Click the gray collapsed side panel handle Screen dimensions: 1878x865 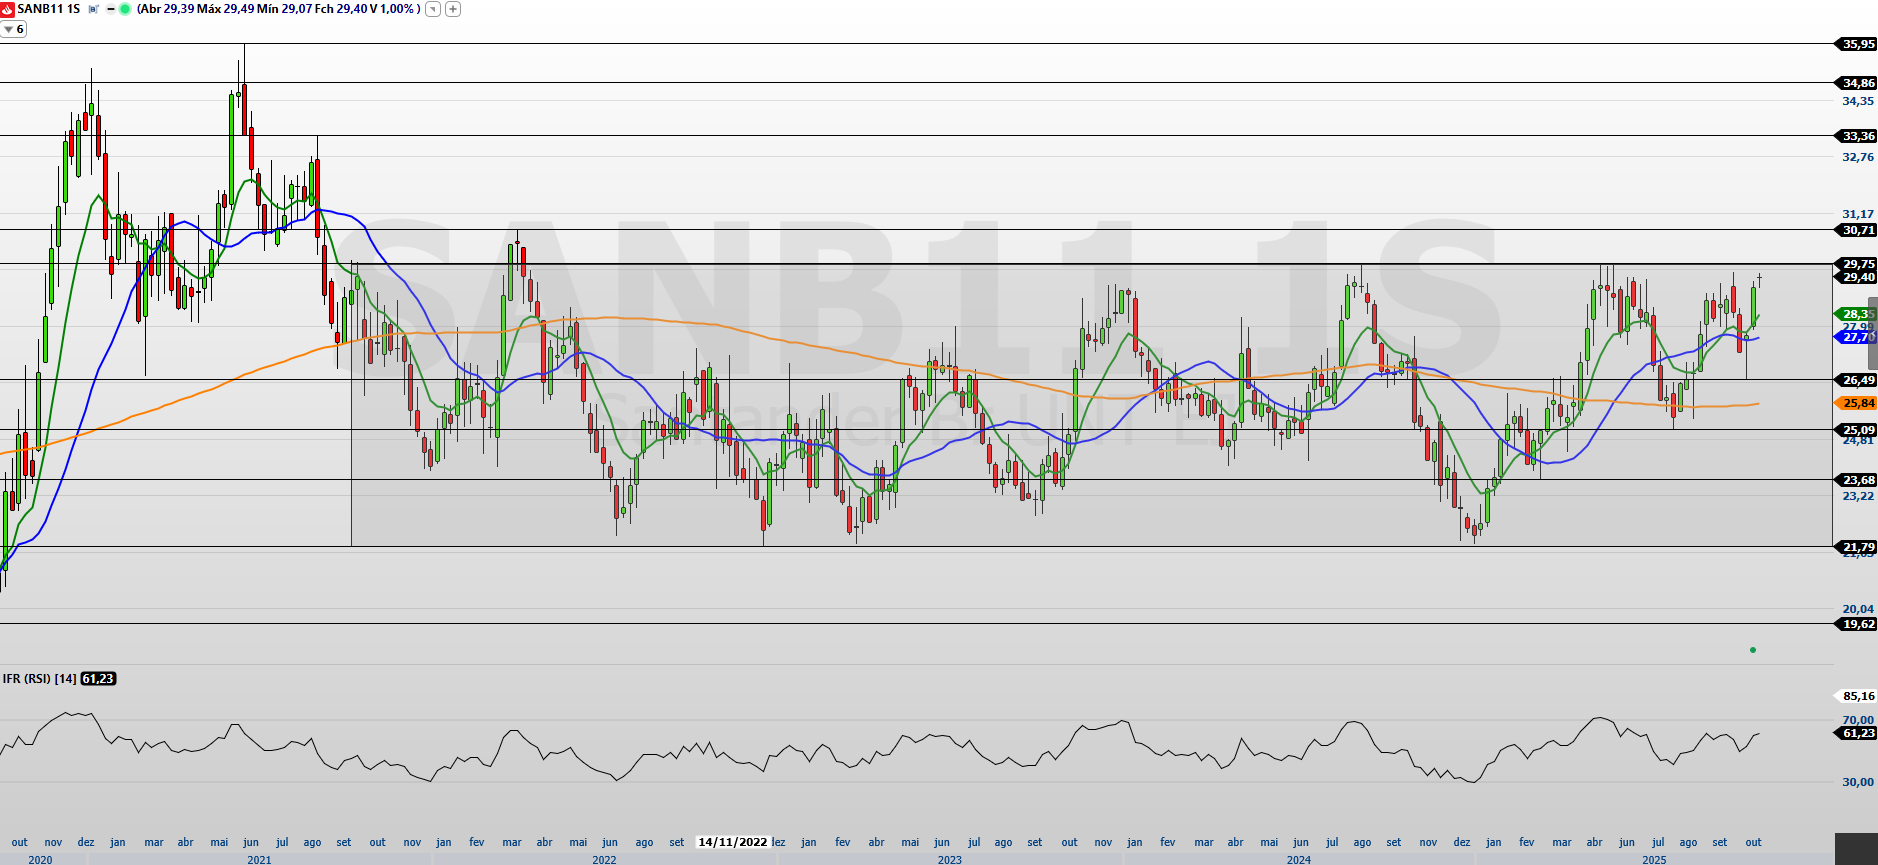click(1872, 333)
